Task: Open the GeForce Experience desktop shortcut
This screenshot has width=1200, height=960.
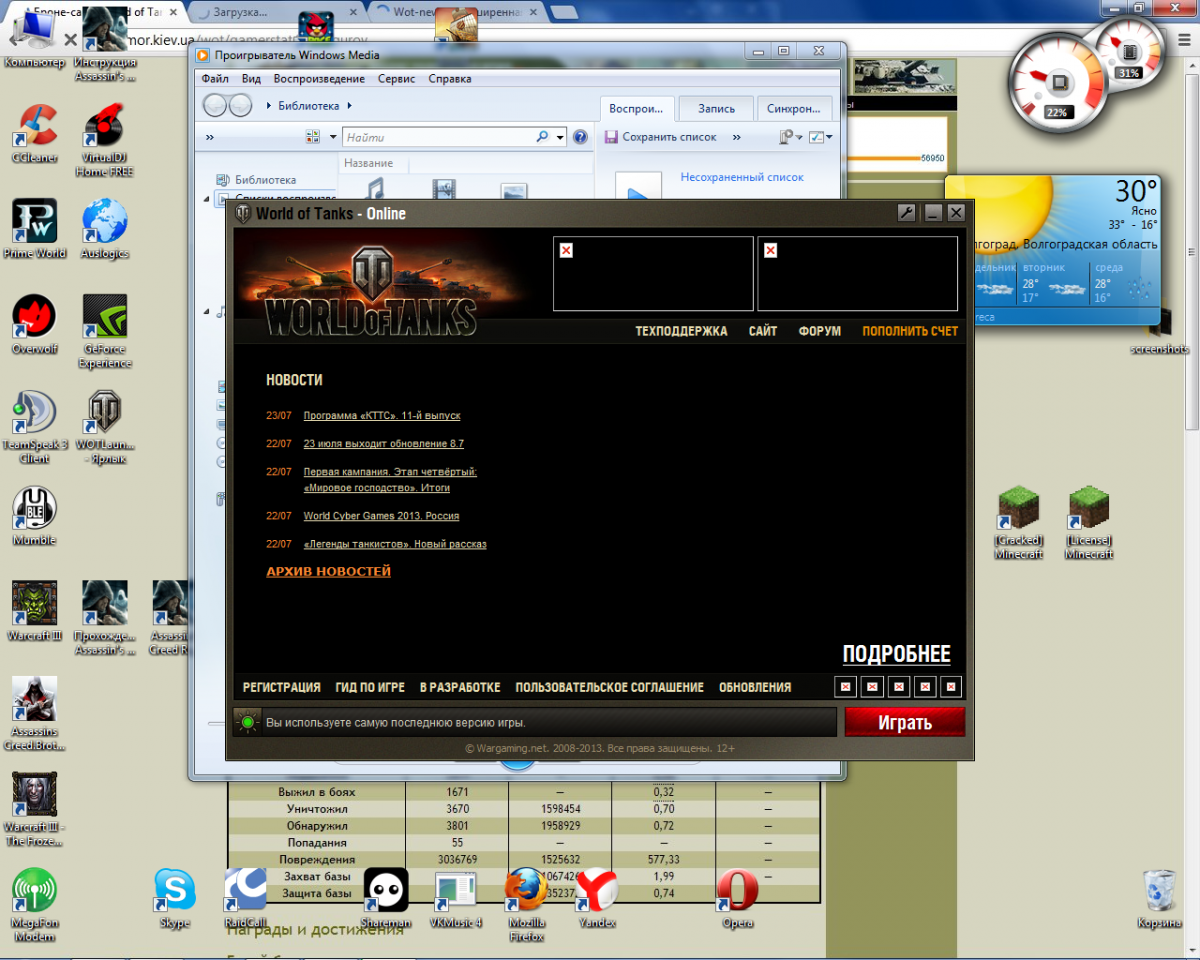Action: (x=105, y=330)
